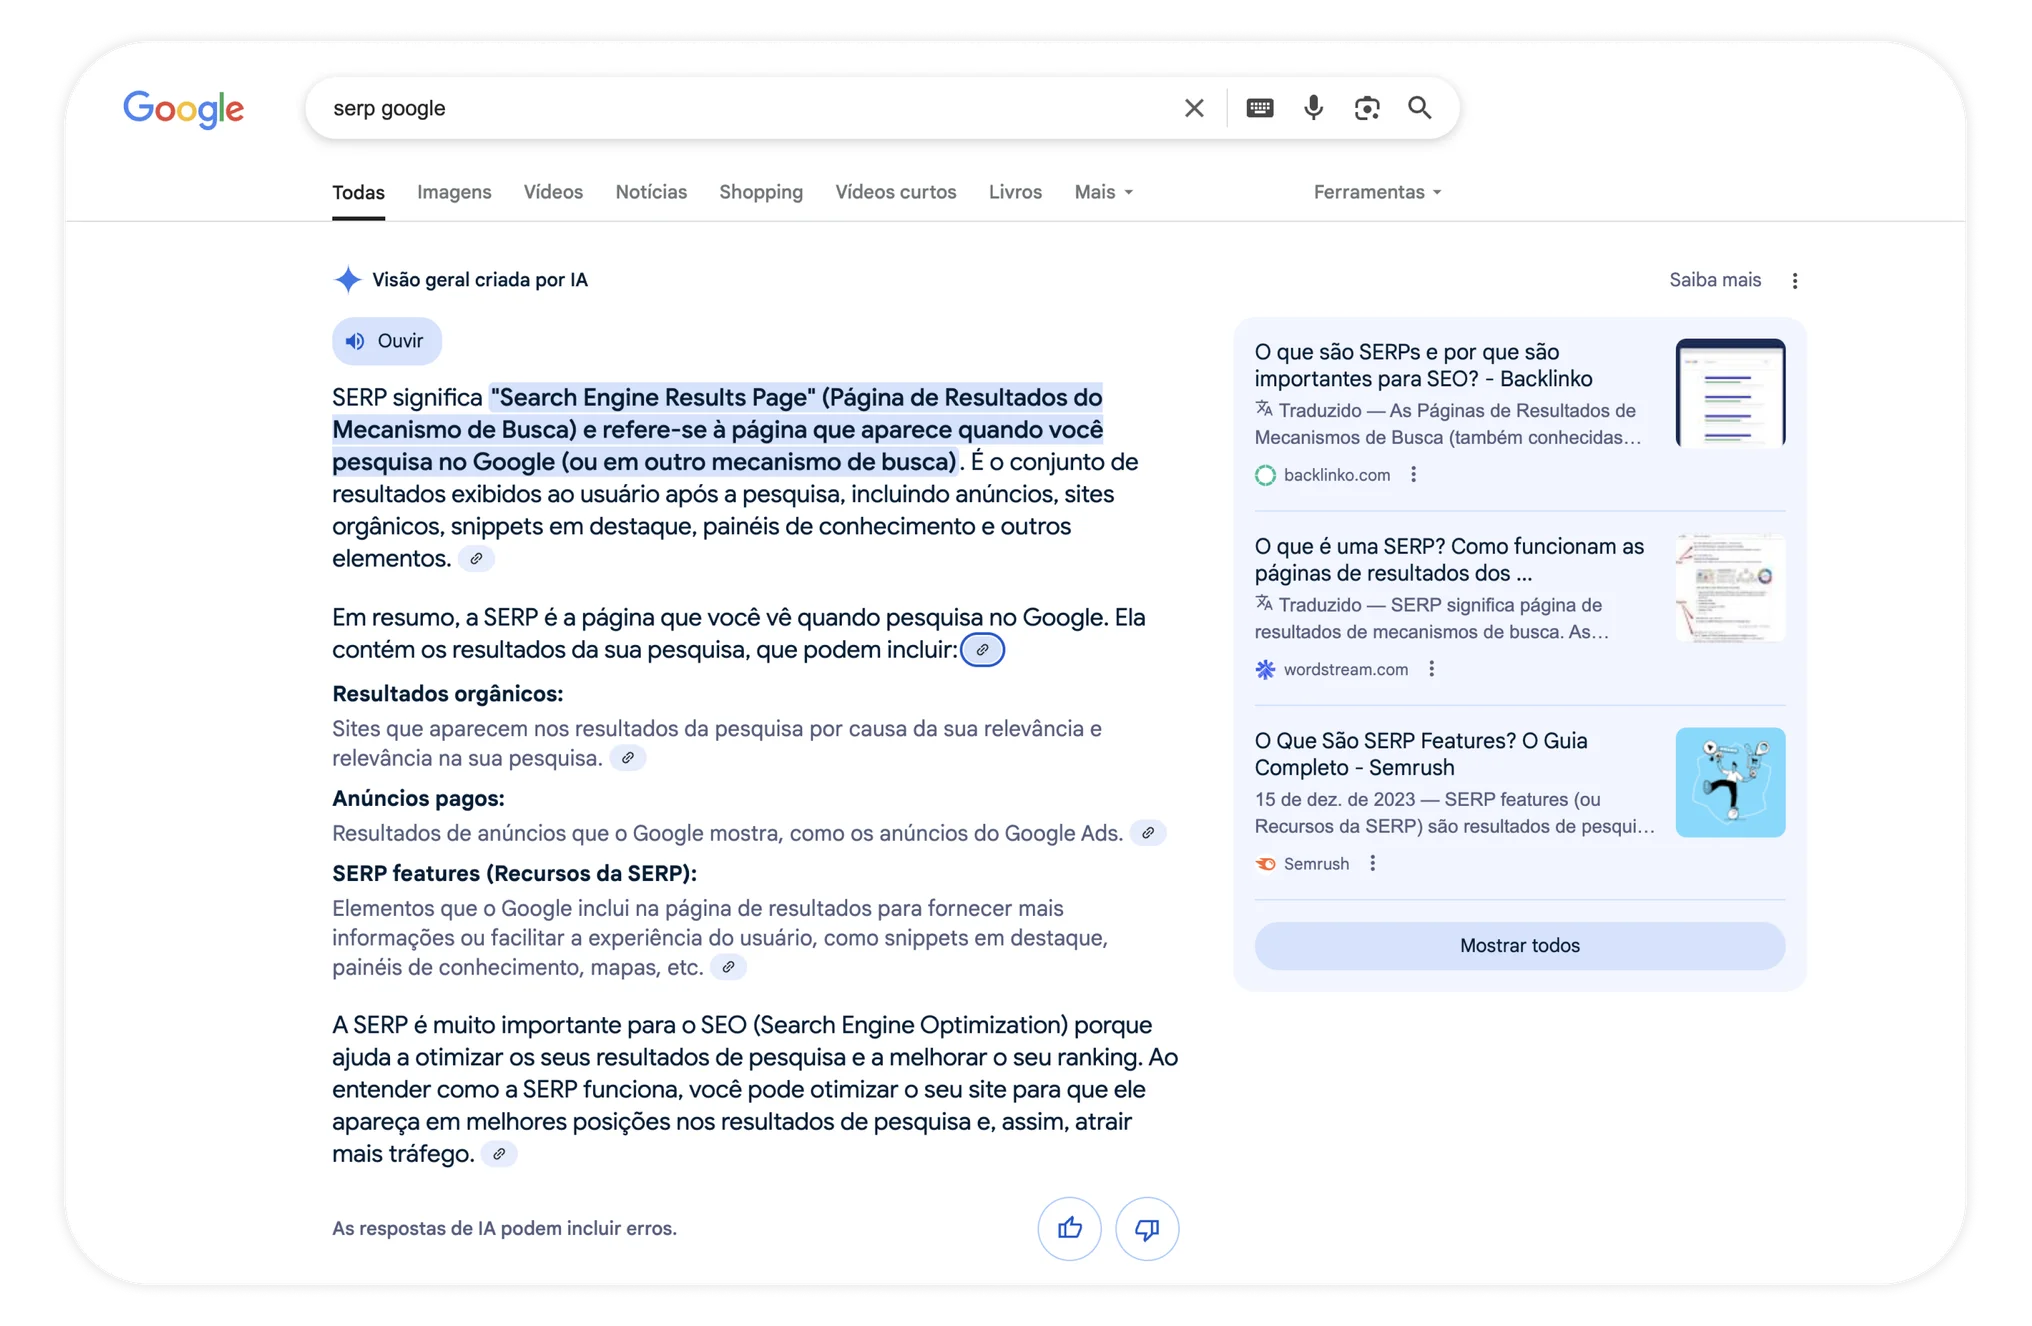
Task: Open three-dot menu next to wordstream.com
Action: pyautogui.click(x=1431, y=669)
